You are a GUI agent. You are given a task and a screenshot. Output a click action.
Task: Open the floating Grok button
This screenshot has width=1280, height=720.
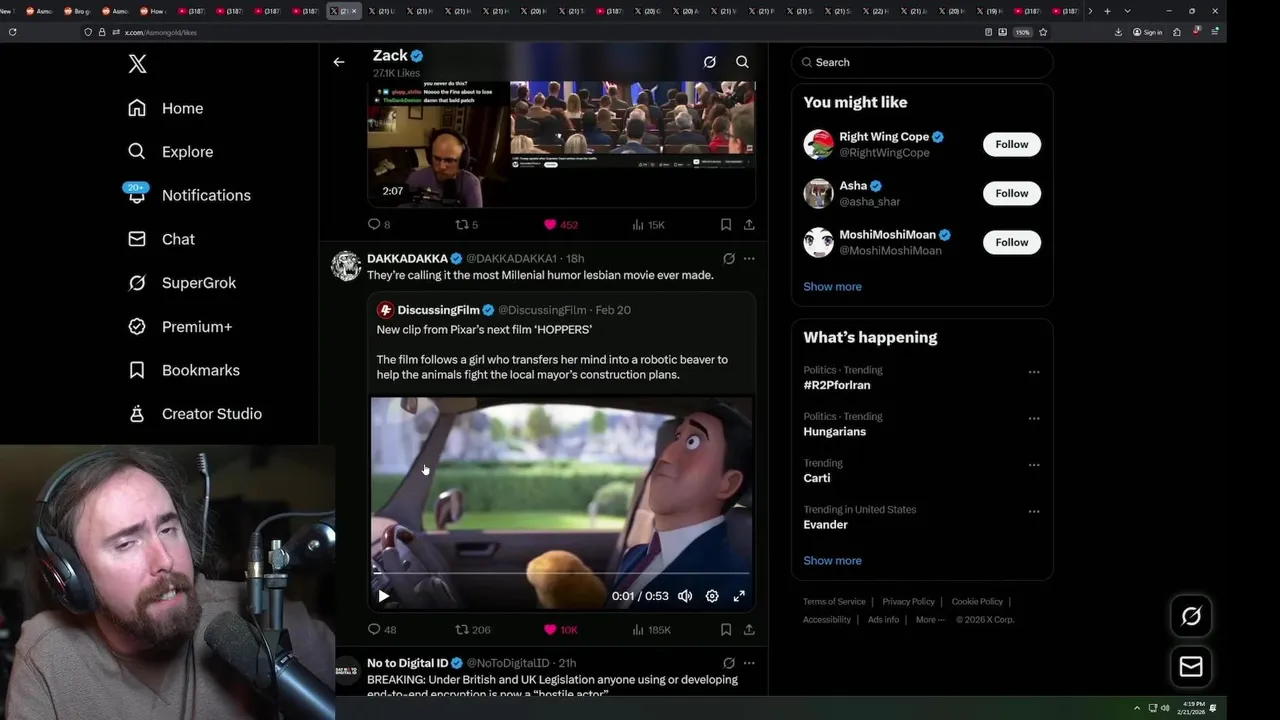coord(1191,617)
